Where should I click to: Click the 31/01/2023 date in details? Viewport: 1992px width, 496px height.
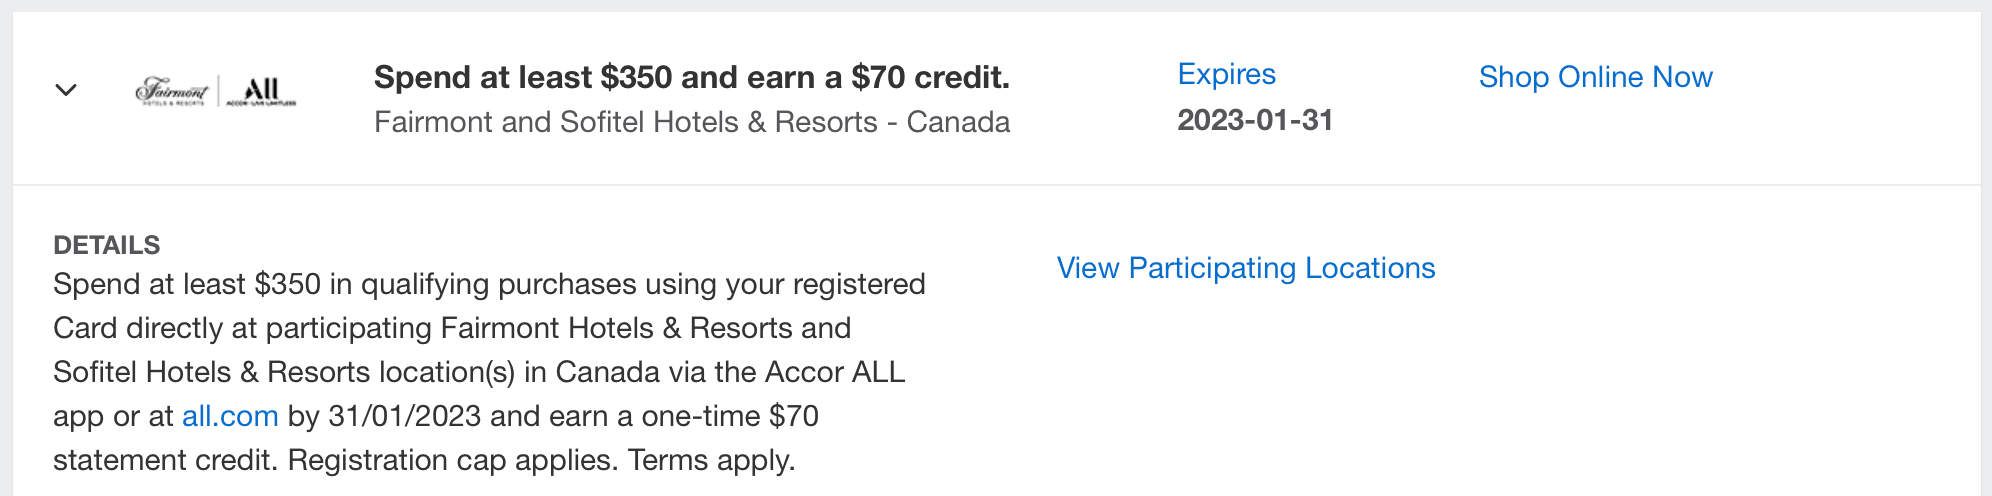pos(405,416)
